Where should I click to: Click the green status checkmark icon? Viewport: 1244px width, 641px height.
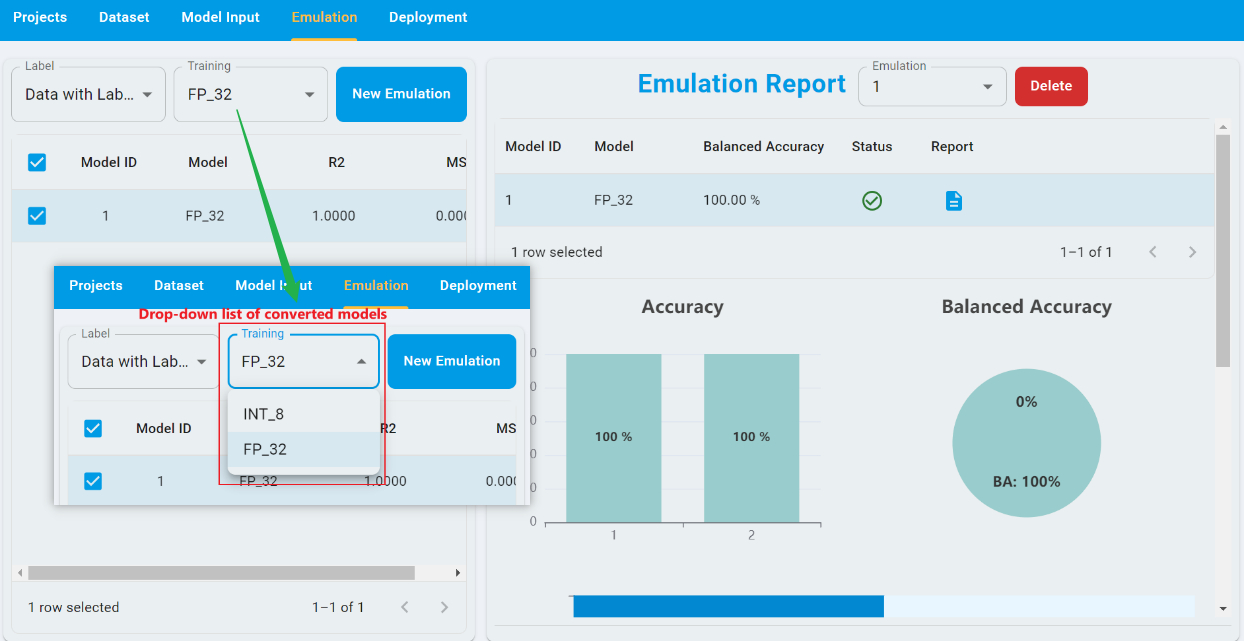click(872, 201)
